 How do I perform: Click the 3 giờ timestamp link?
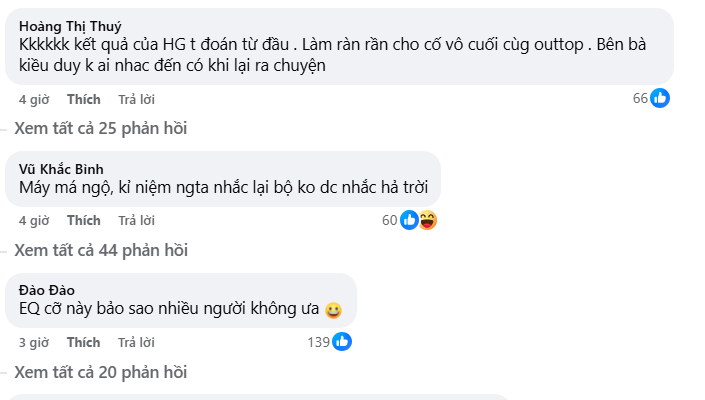[34, 343]
